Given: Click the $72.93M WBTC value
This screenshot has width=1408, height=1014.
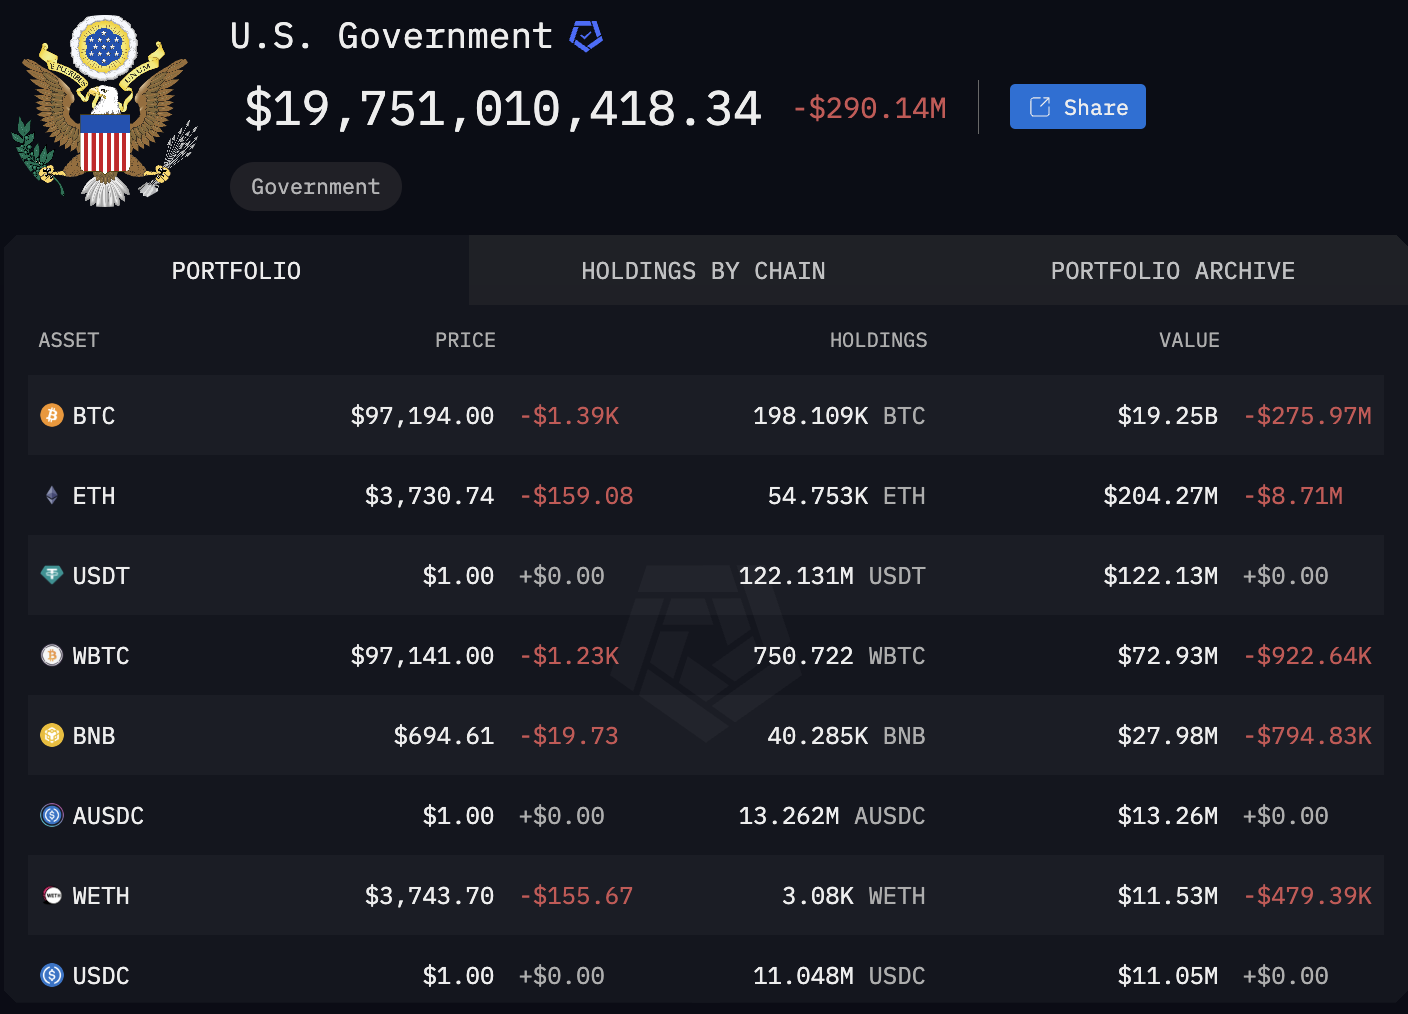Looking at the screenshot, I should tap(1168, 656).
